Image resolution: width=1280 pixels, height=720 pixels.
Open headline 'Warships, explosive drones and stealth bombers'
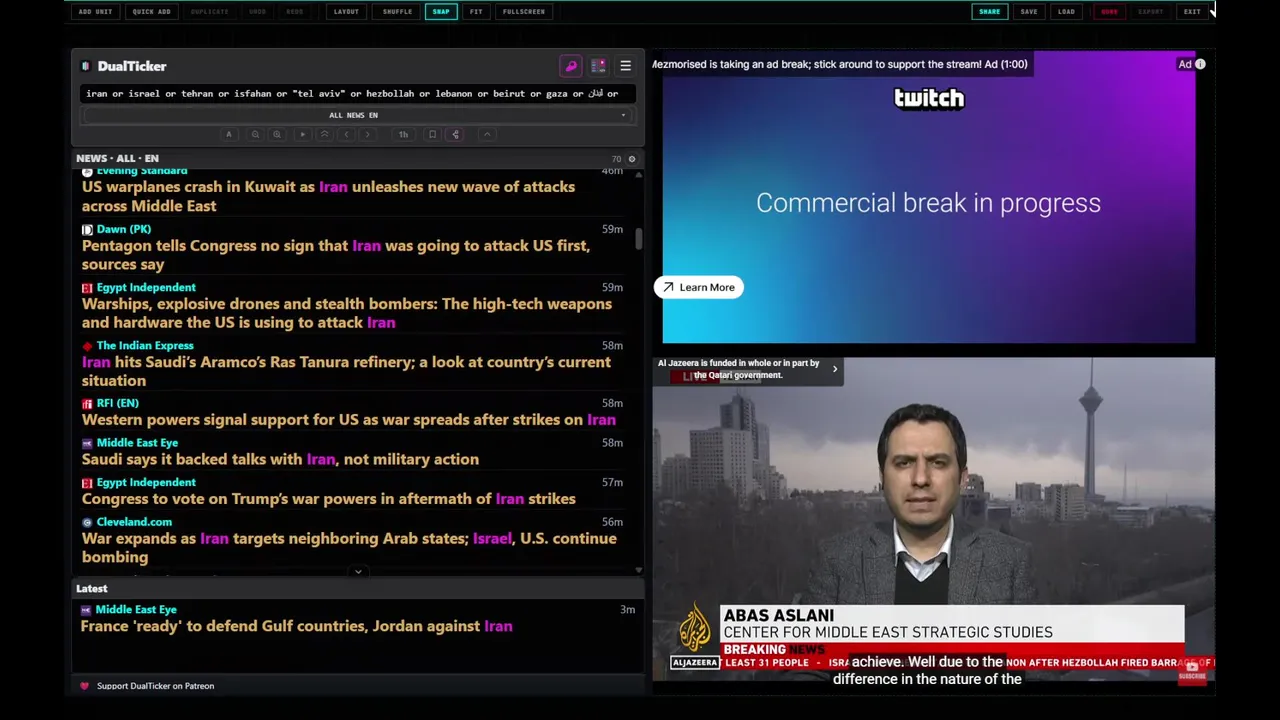347,313
